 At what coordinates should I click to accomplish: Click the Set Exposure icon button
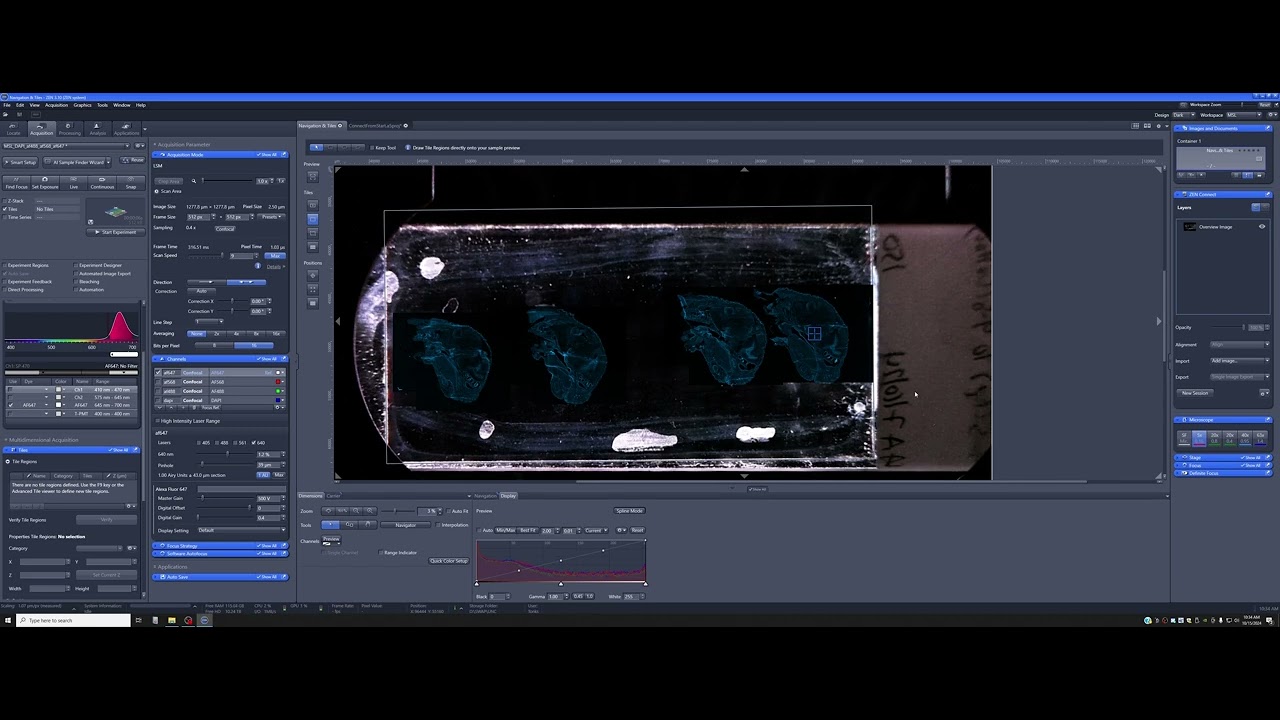tap(45, 182)
